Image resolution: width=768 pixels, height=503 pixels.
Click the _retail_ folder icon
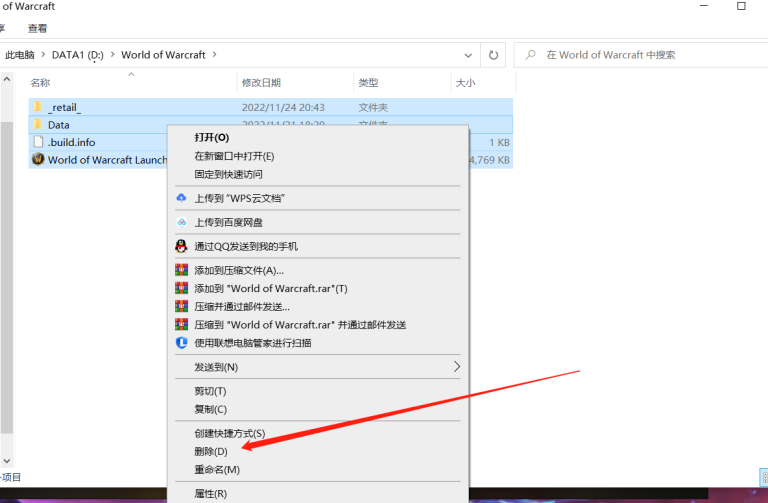point(38,107)
